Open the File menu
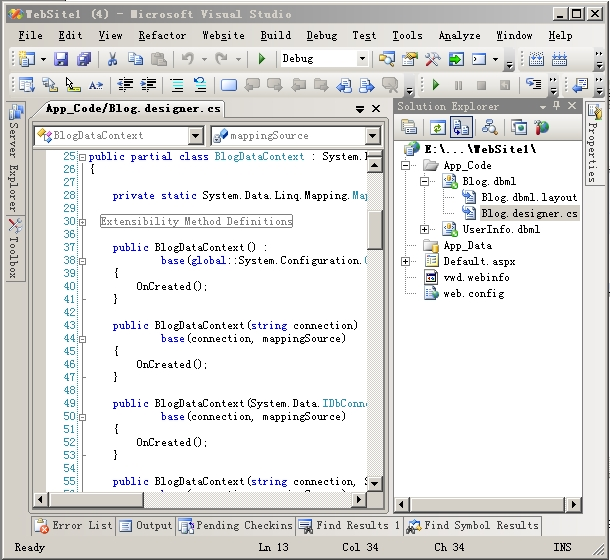This screenshot has width=610, height=560. 30,35
